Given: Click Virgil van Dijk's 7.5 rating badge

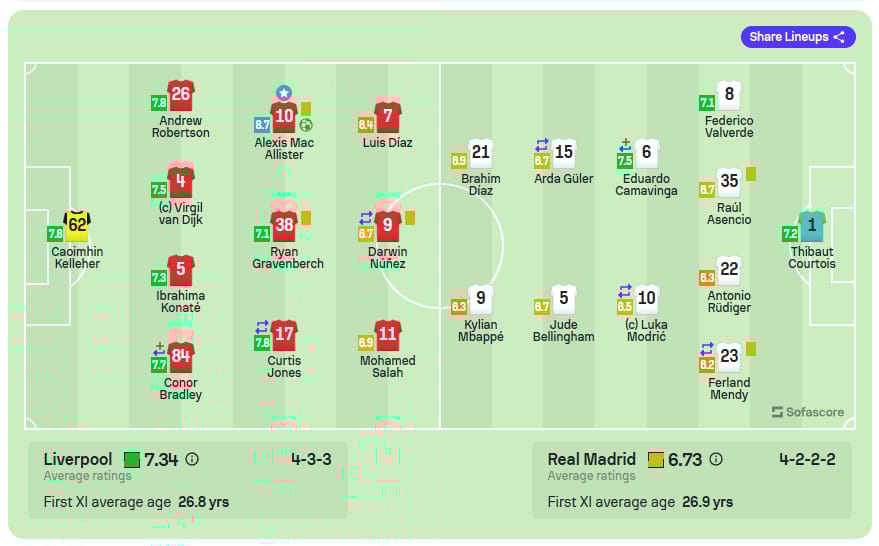Looking at the screenshot, I should pos(159,189).
